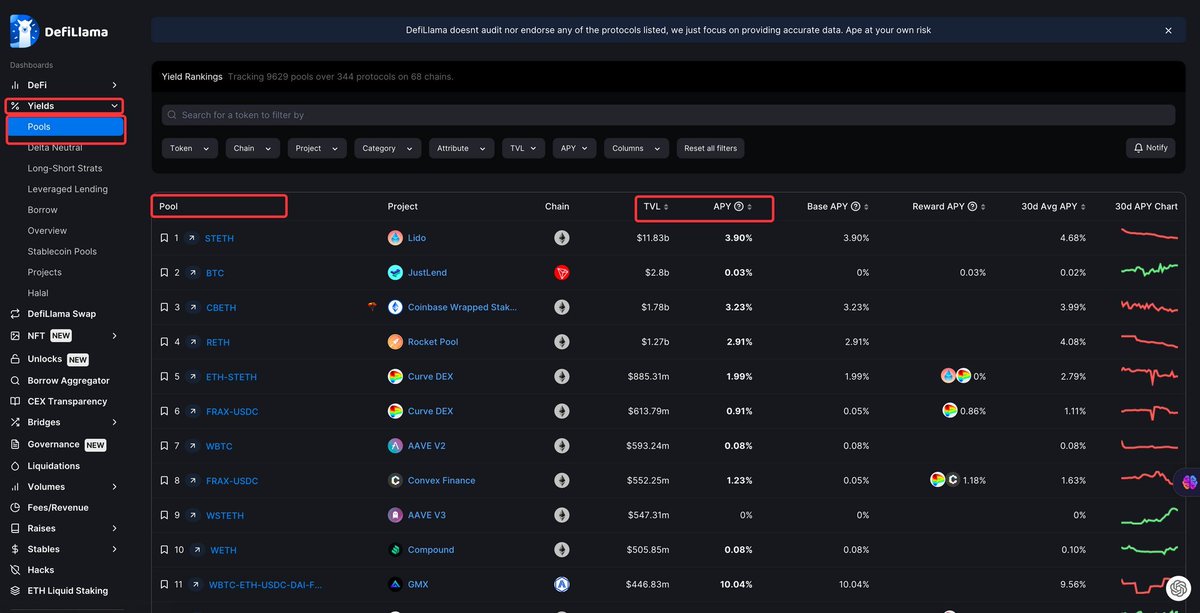The height and width of the screenshot is (613, 1200).
Task: Open the Curve DEX link in ETH-STETH row
Action: (430, 377)
